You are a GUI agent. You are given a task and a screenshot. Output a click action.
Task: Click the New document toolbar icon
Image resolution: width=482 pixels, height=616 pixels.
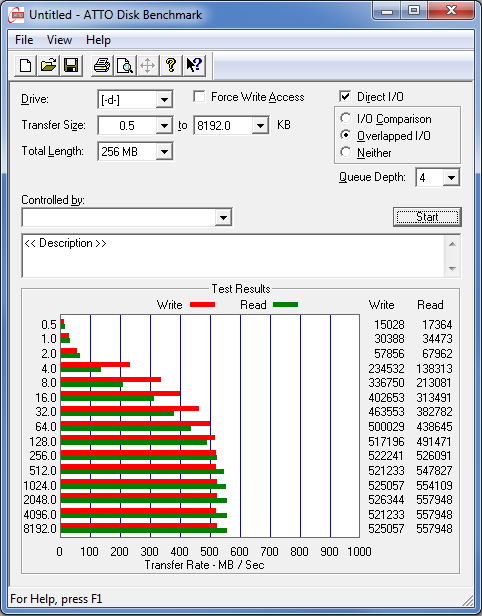(x=26, y=65)
